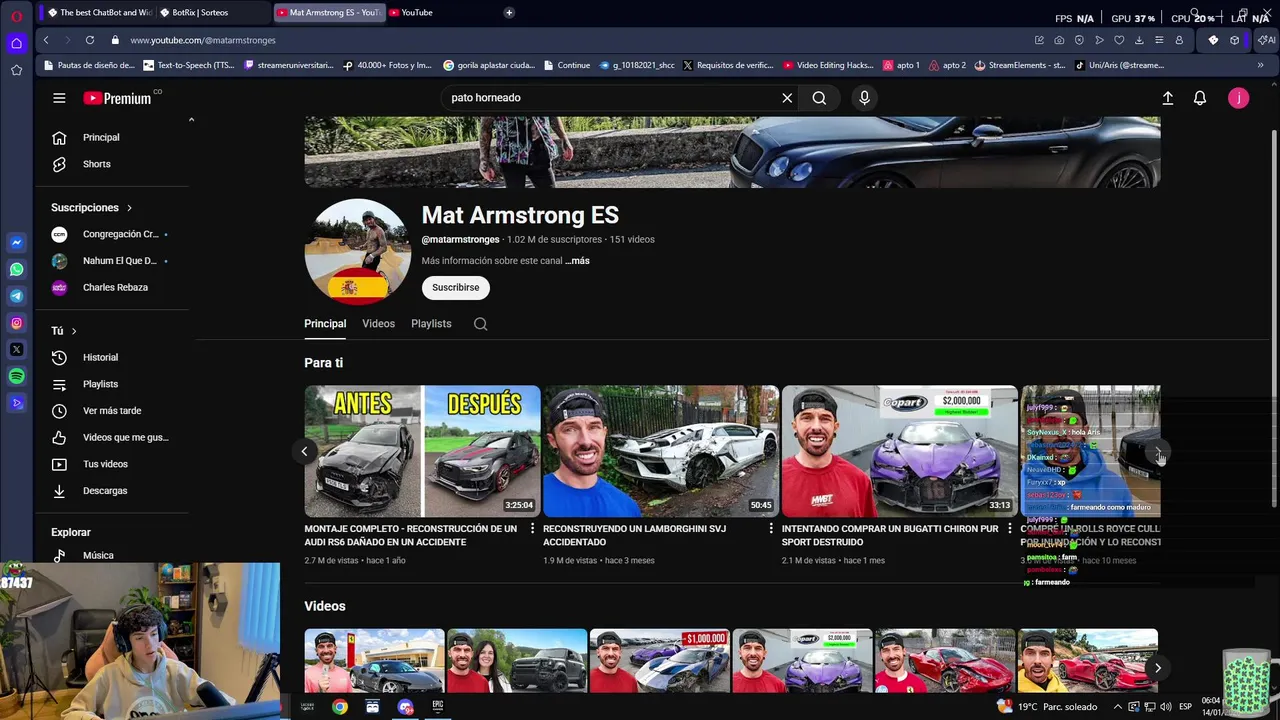
Task: Switch to the best ChatBot tab
Action: 98,13
